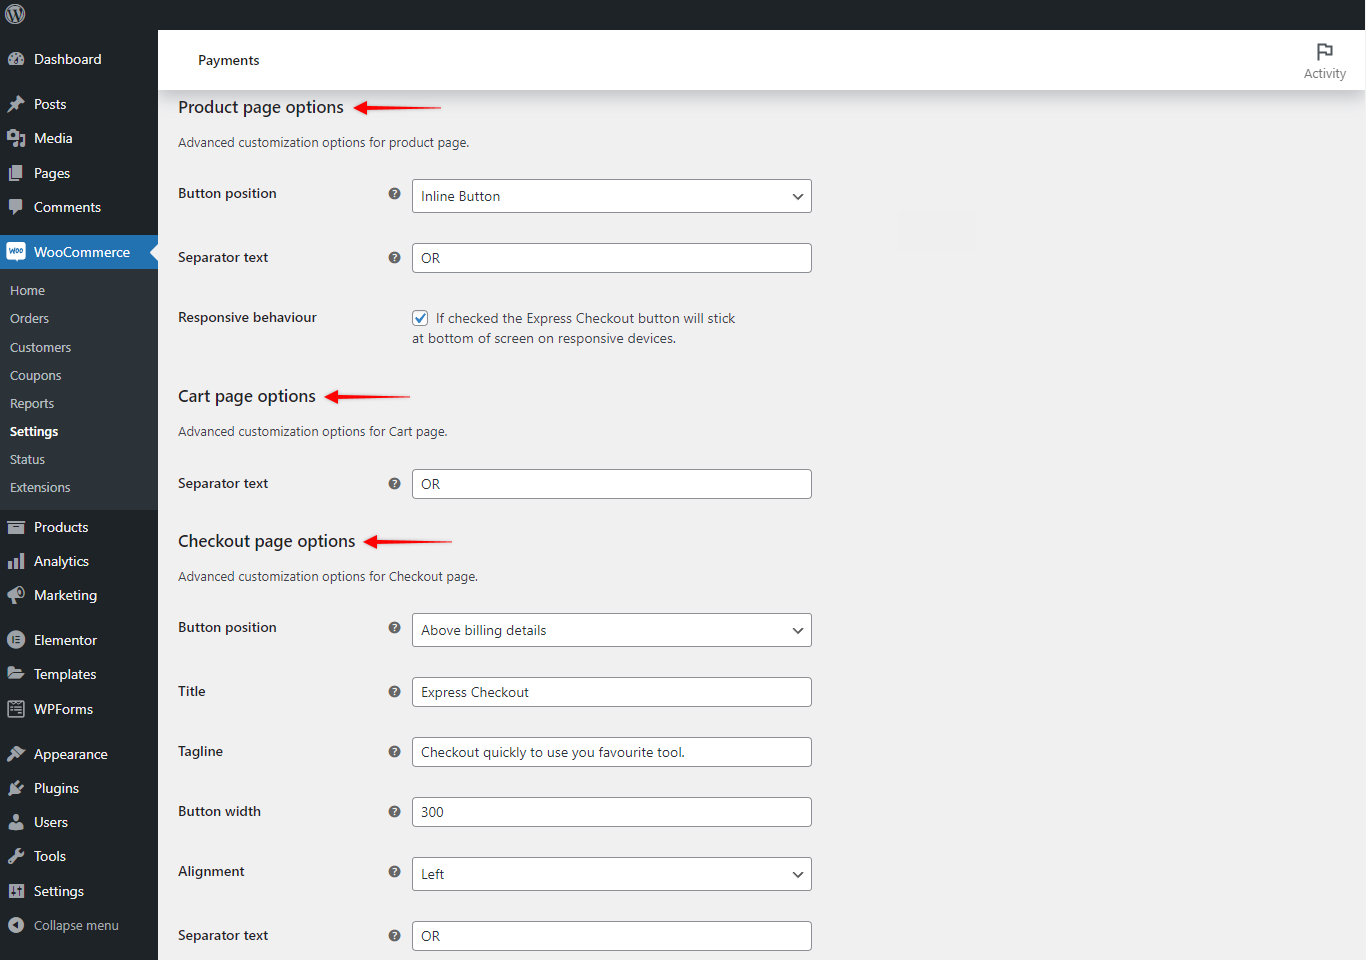Screen dimensions: 1366x960
Task: Click the Plugins plug icon
Action: click(x=16, y=788)
